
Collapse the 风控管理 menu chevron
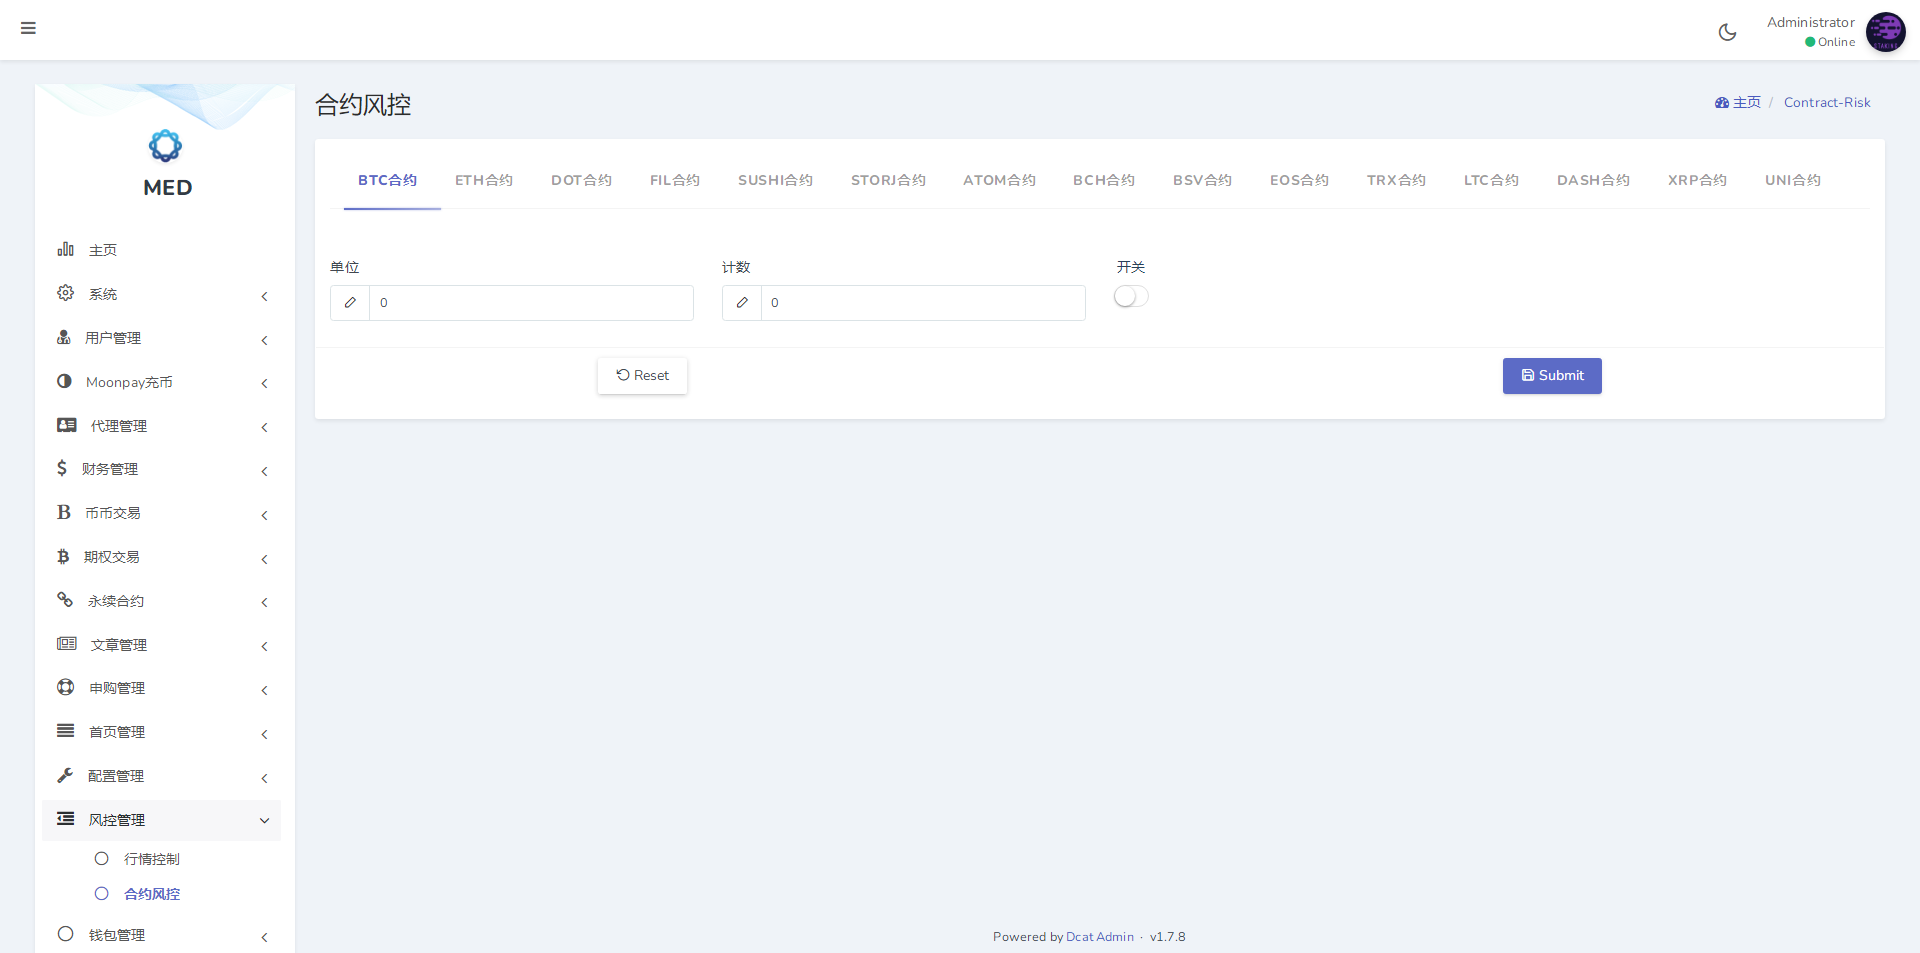point(264,821)
